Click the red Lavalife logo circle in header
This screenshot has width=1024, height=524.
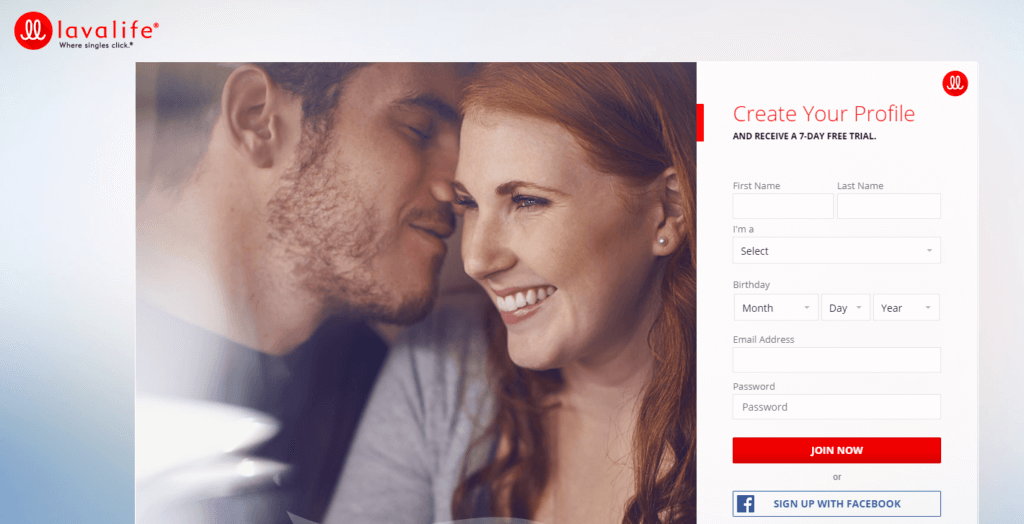pos(33,31)
